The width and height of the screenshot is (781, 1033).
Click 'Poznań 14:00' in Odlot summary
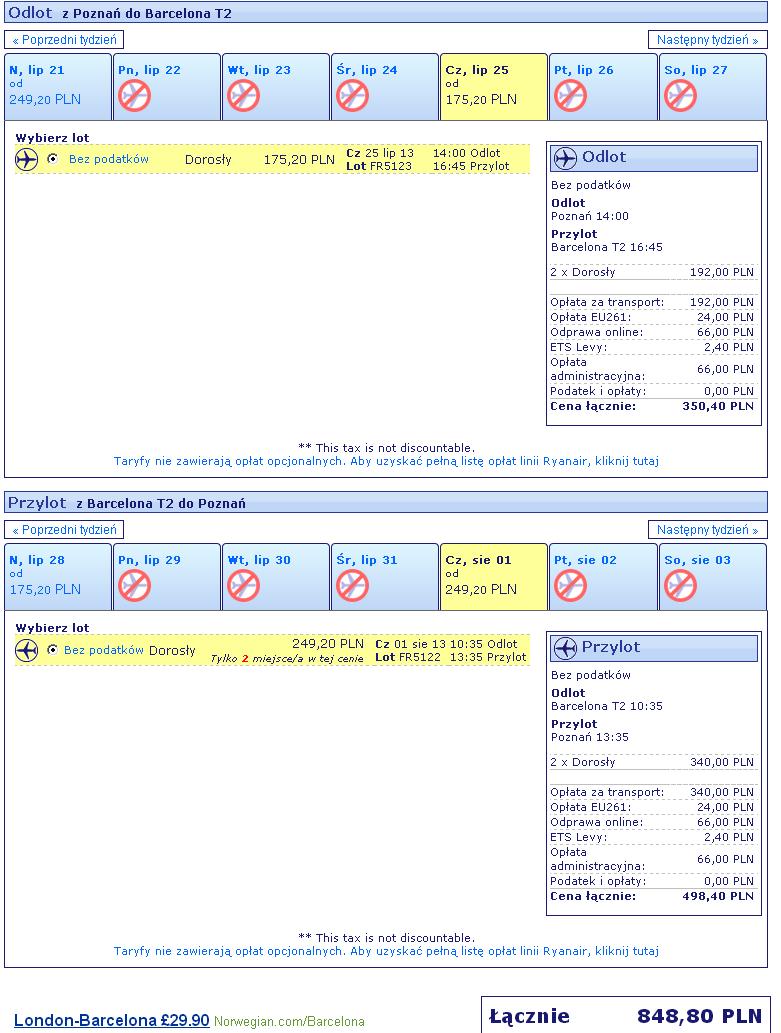coord(590,216)
